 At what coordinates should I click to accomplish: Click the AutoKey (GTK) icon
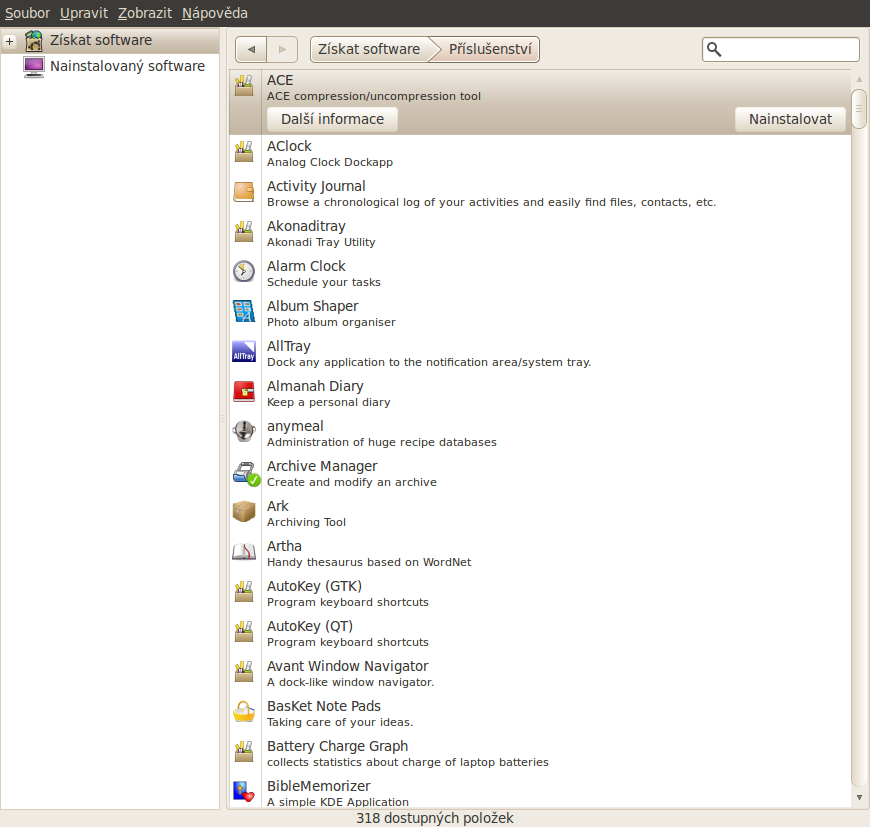pos(244,592)
